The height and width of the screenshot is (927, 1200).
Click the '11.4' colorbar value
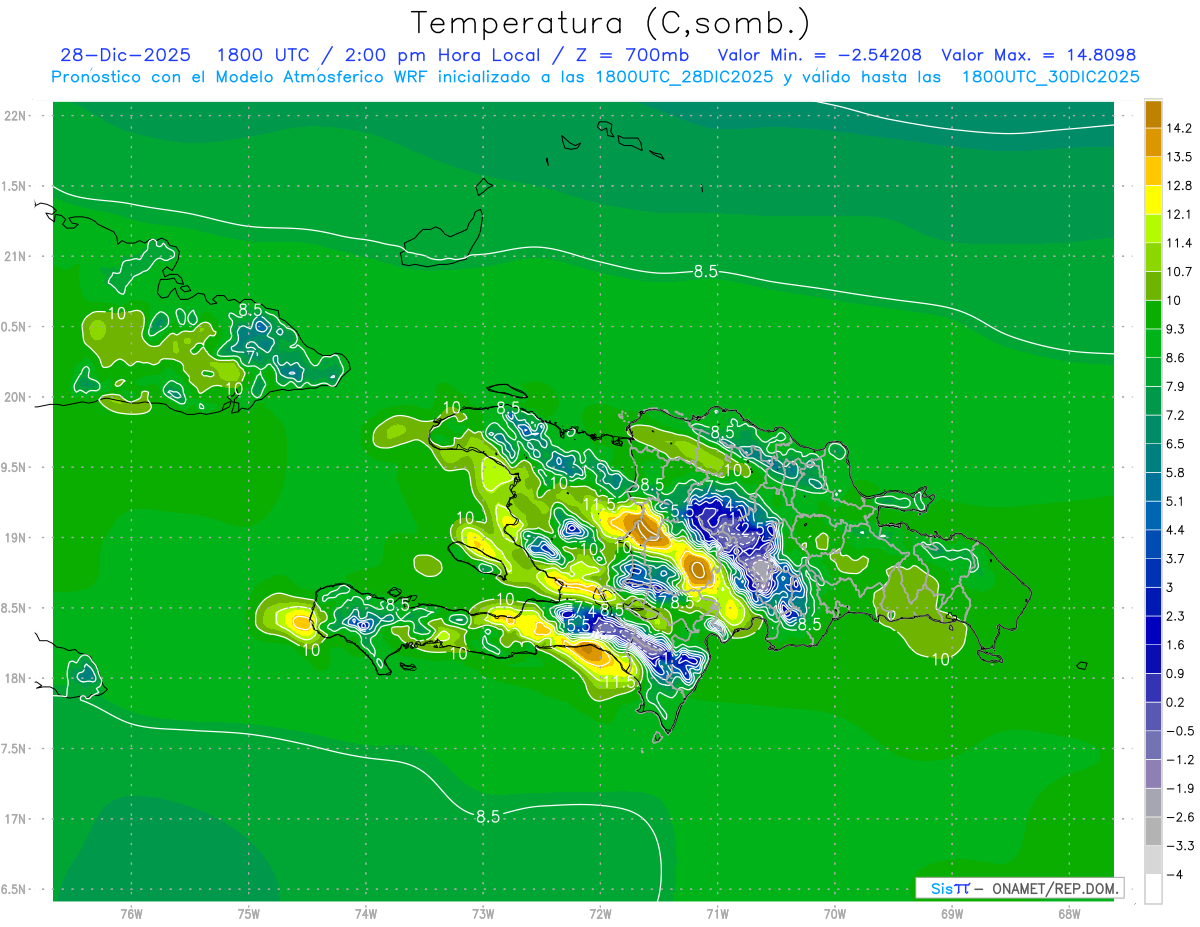1177,243
